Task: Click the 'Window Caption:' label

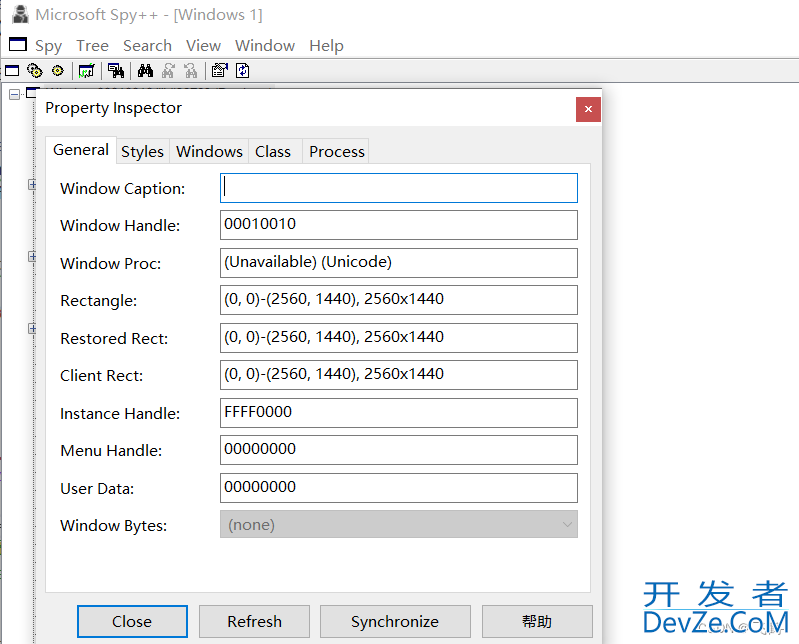Action: click(122, 189)
